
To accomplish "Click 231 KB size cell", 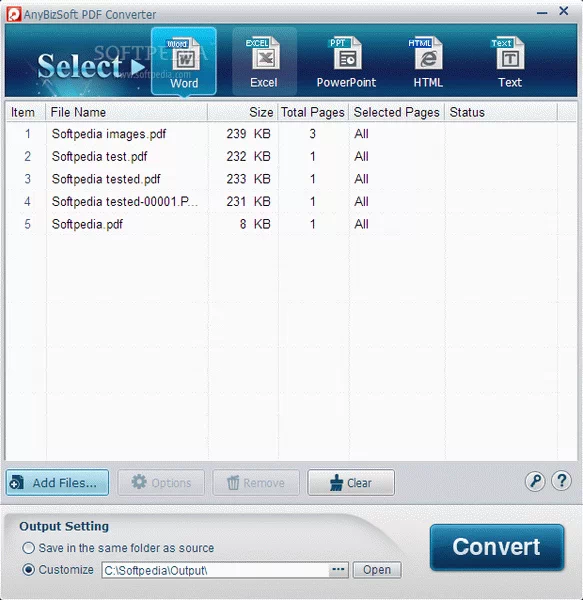I will (248, 202).
